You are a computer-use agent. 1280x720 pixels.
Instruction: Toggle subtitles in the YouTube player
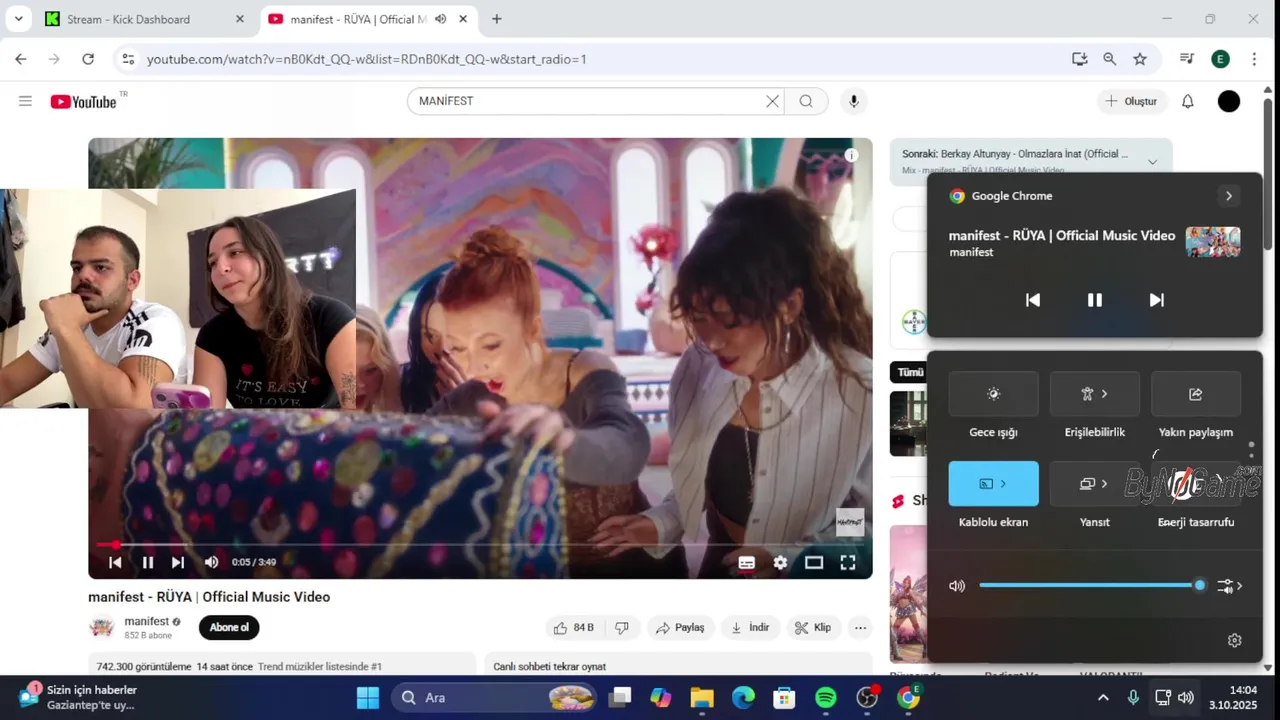point(746,562)
